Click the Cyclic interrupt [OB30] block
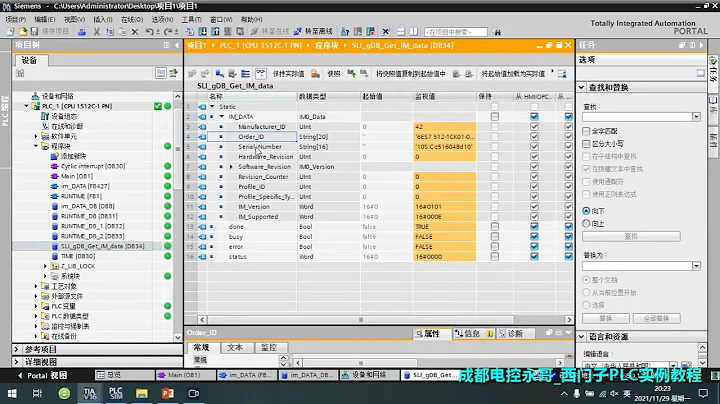This screenshot has width=720, height=404. click(93, 166)
